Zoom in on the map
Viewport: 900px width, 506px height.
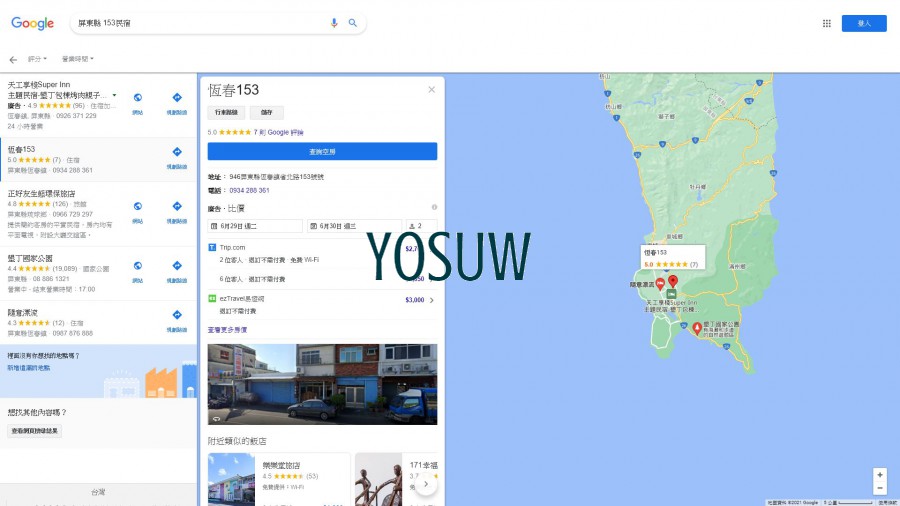coord(879,474)
